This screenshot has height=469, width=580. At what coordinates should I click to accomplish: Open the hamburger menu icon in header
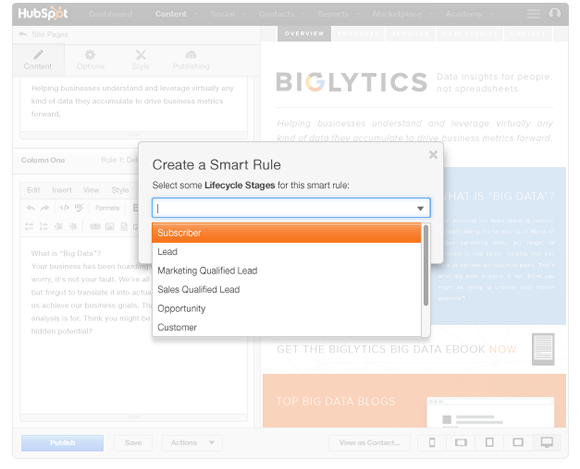pyautogui.click(x=533, y=14)
